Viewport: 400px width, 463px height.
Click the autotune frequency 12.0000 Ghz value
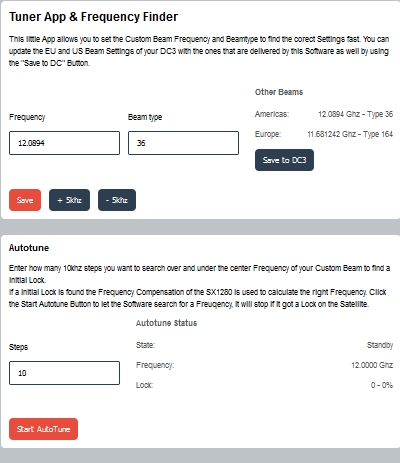(372, 365)
